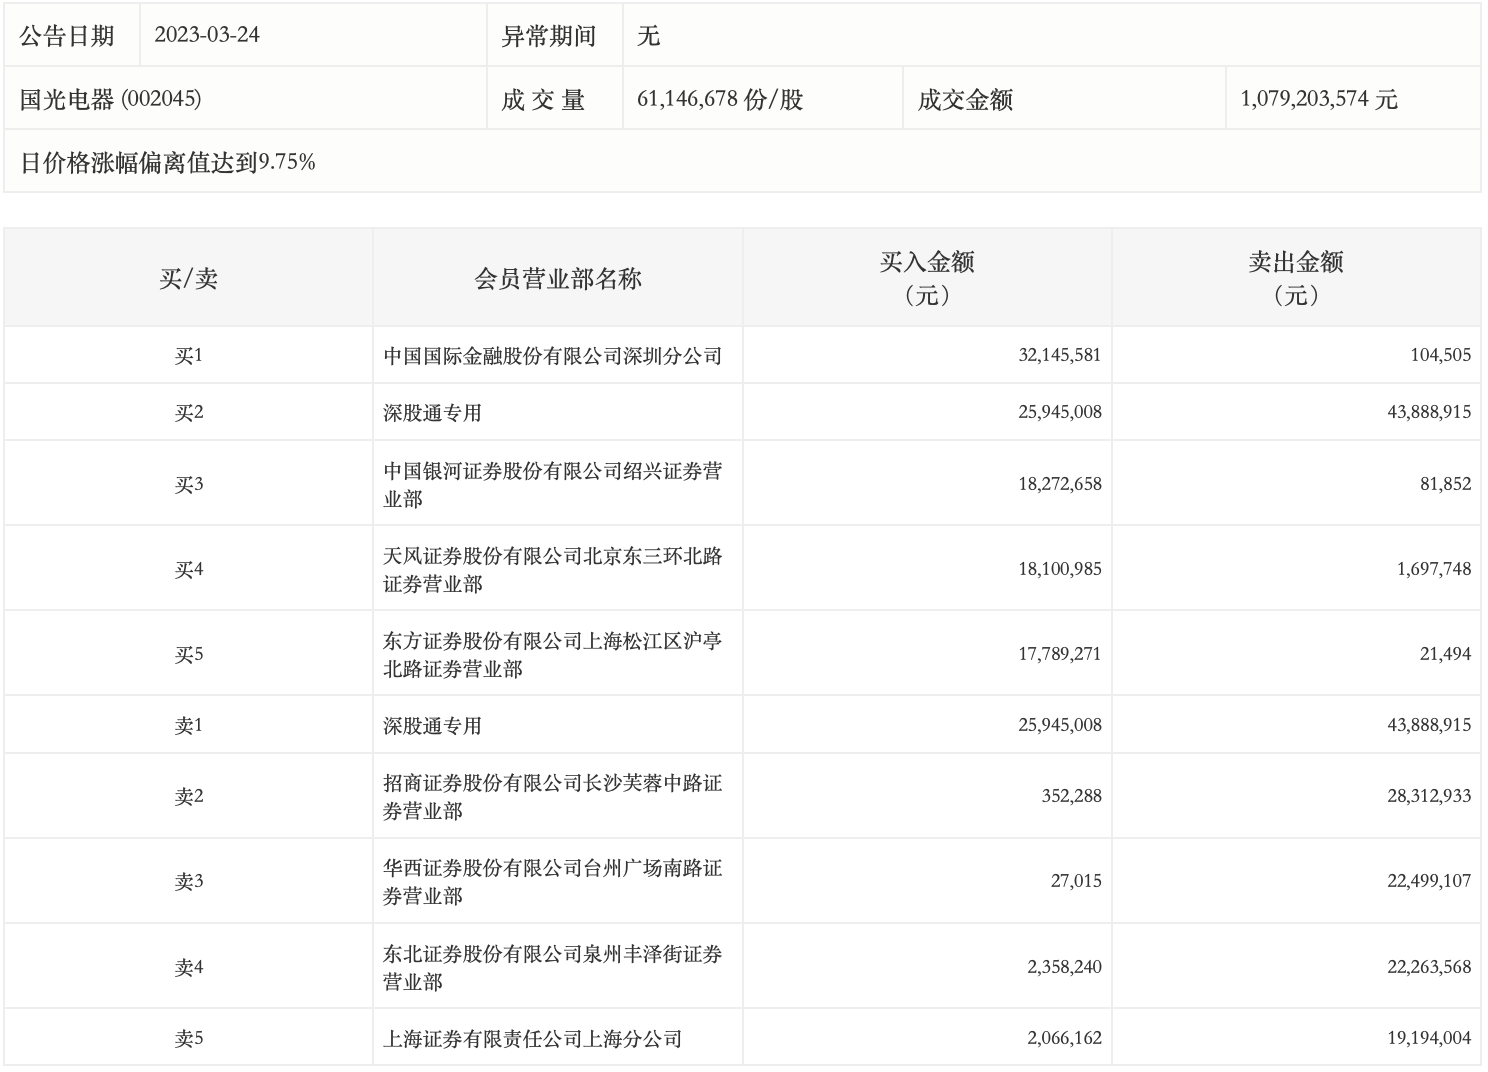This screenshot has height=1072, width=1488.
Task: Click the 成交金额 label
Action: pos(966,99)
